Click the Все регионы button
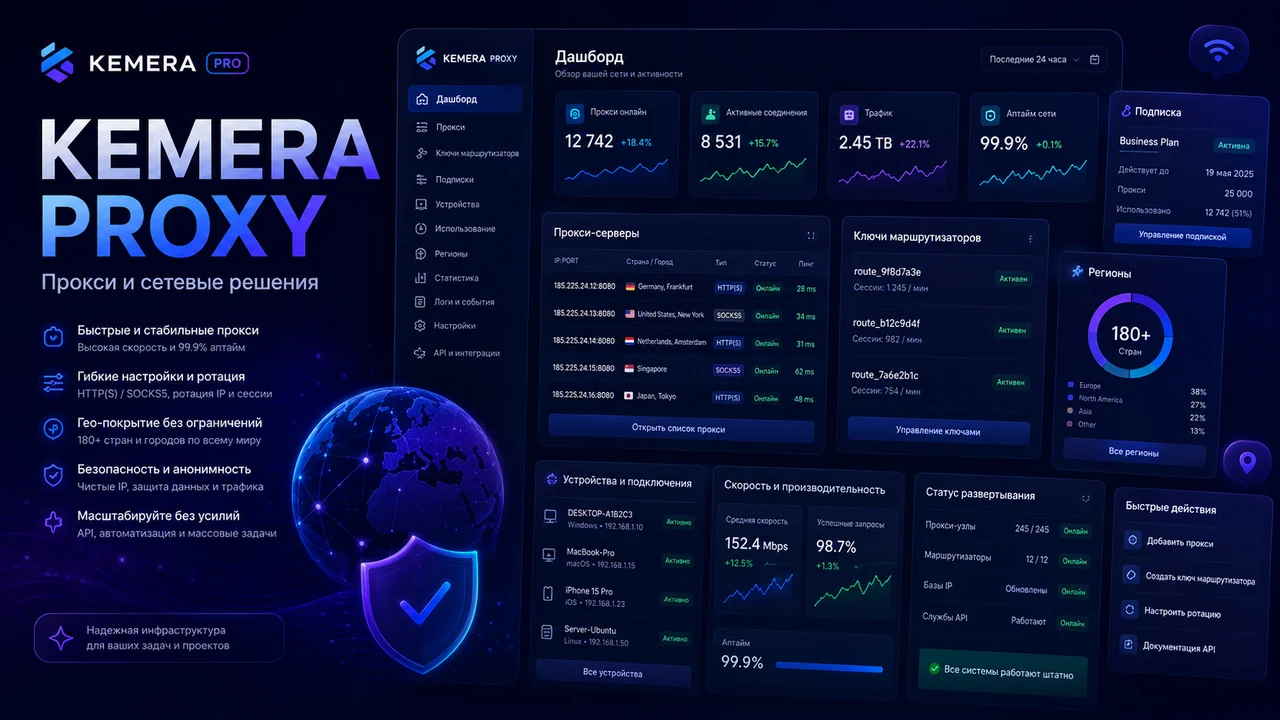Viewport: 1280px width, 720px height. [x=1134, y=453]
